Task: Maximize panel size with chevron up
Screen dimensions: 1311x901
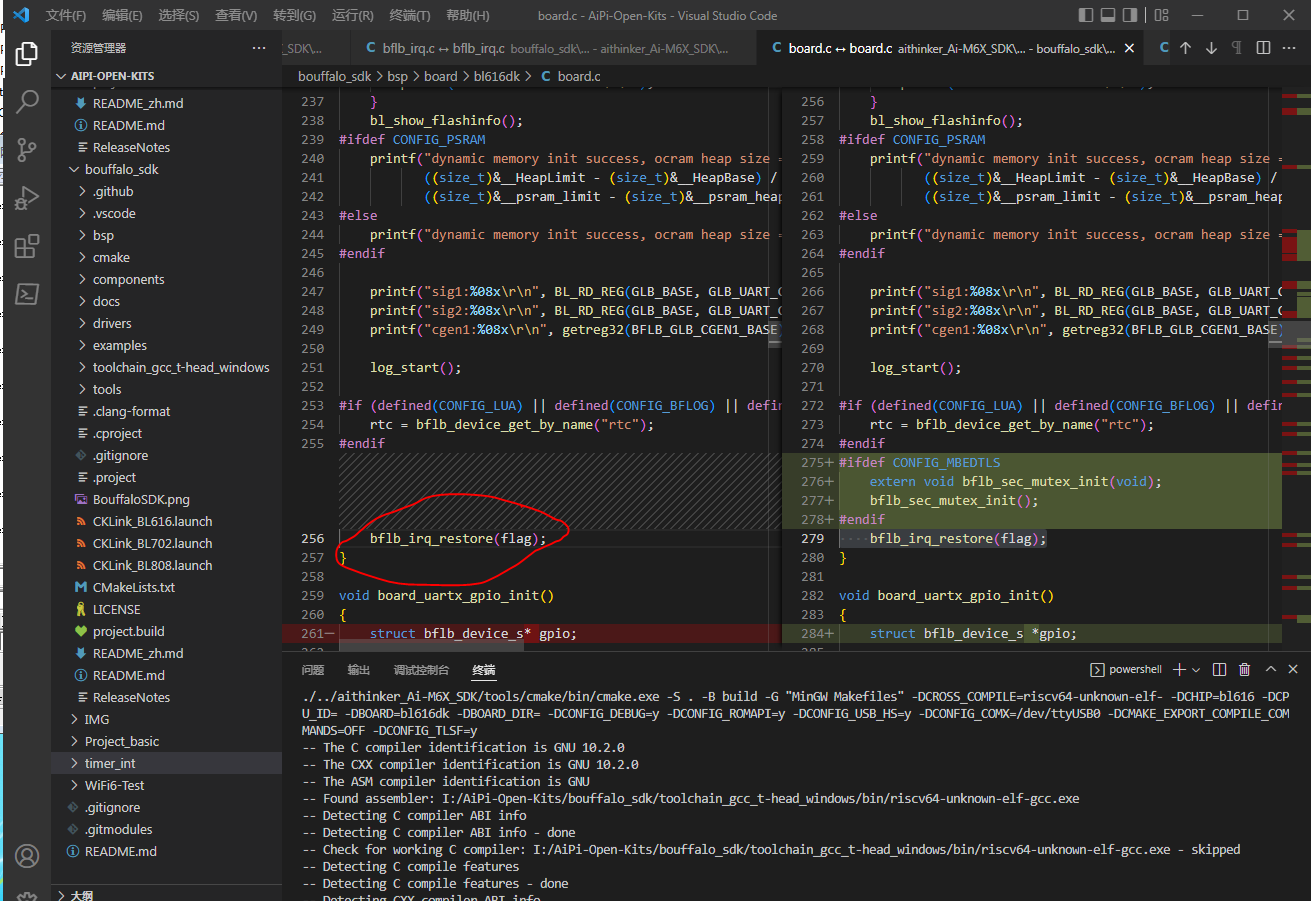Action: [x=1271, y=669]
